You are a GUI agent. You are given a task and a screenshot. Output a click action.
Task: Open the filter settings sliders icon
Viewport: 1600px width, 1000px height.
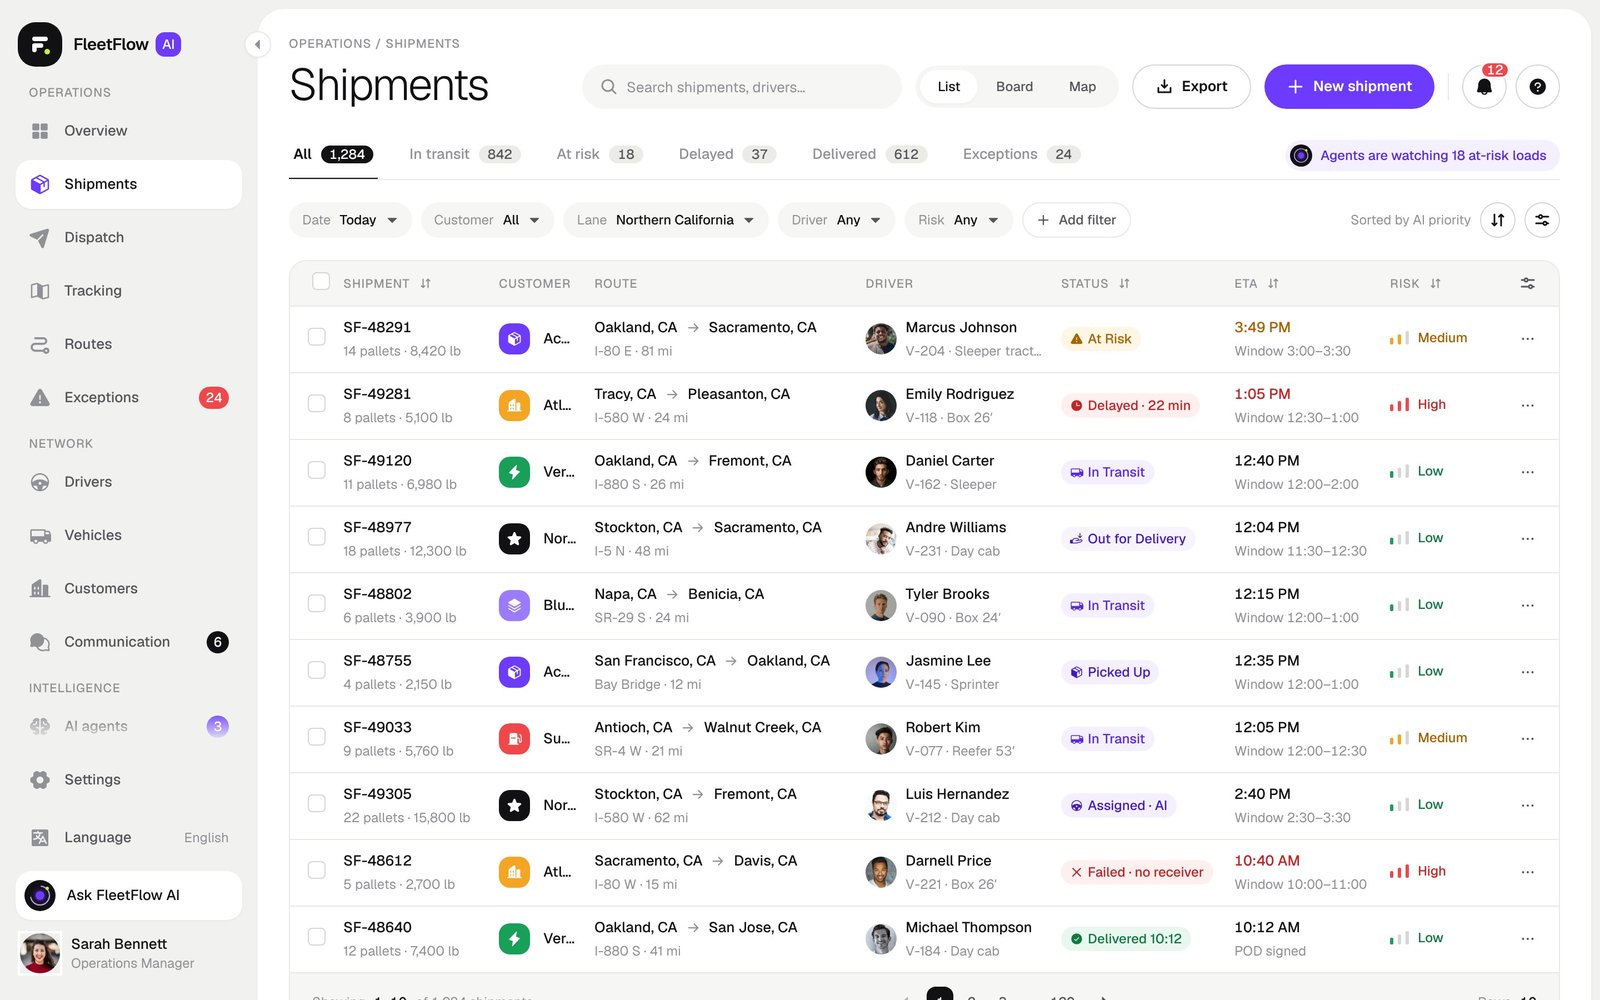(1542, 220)
